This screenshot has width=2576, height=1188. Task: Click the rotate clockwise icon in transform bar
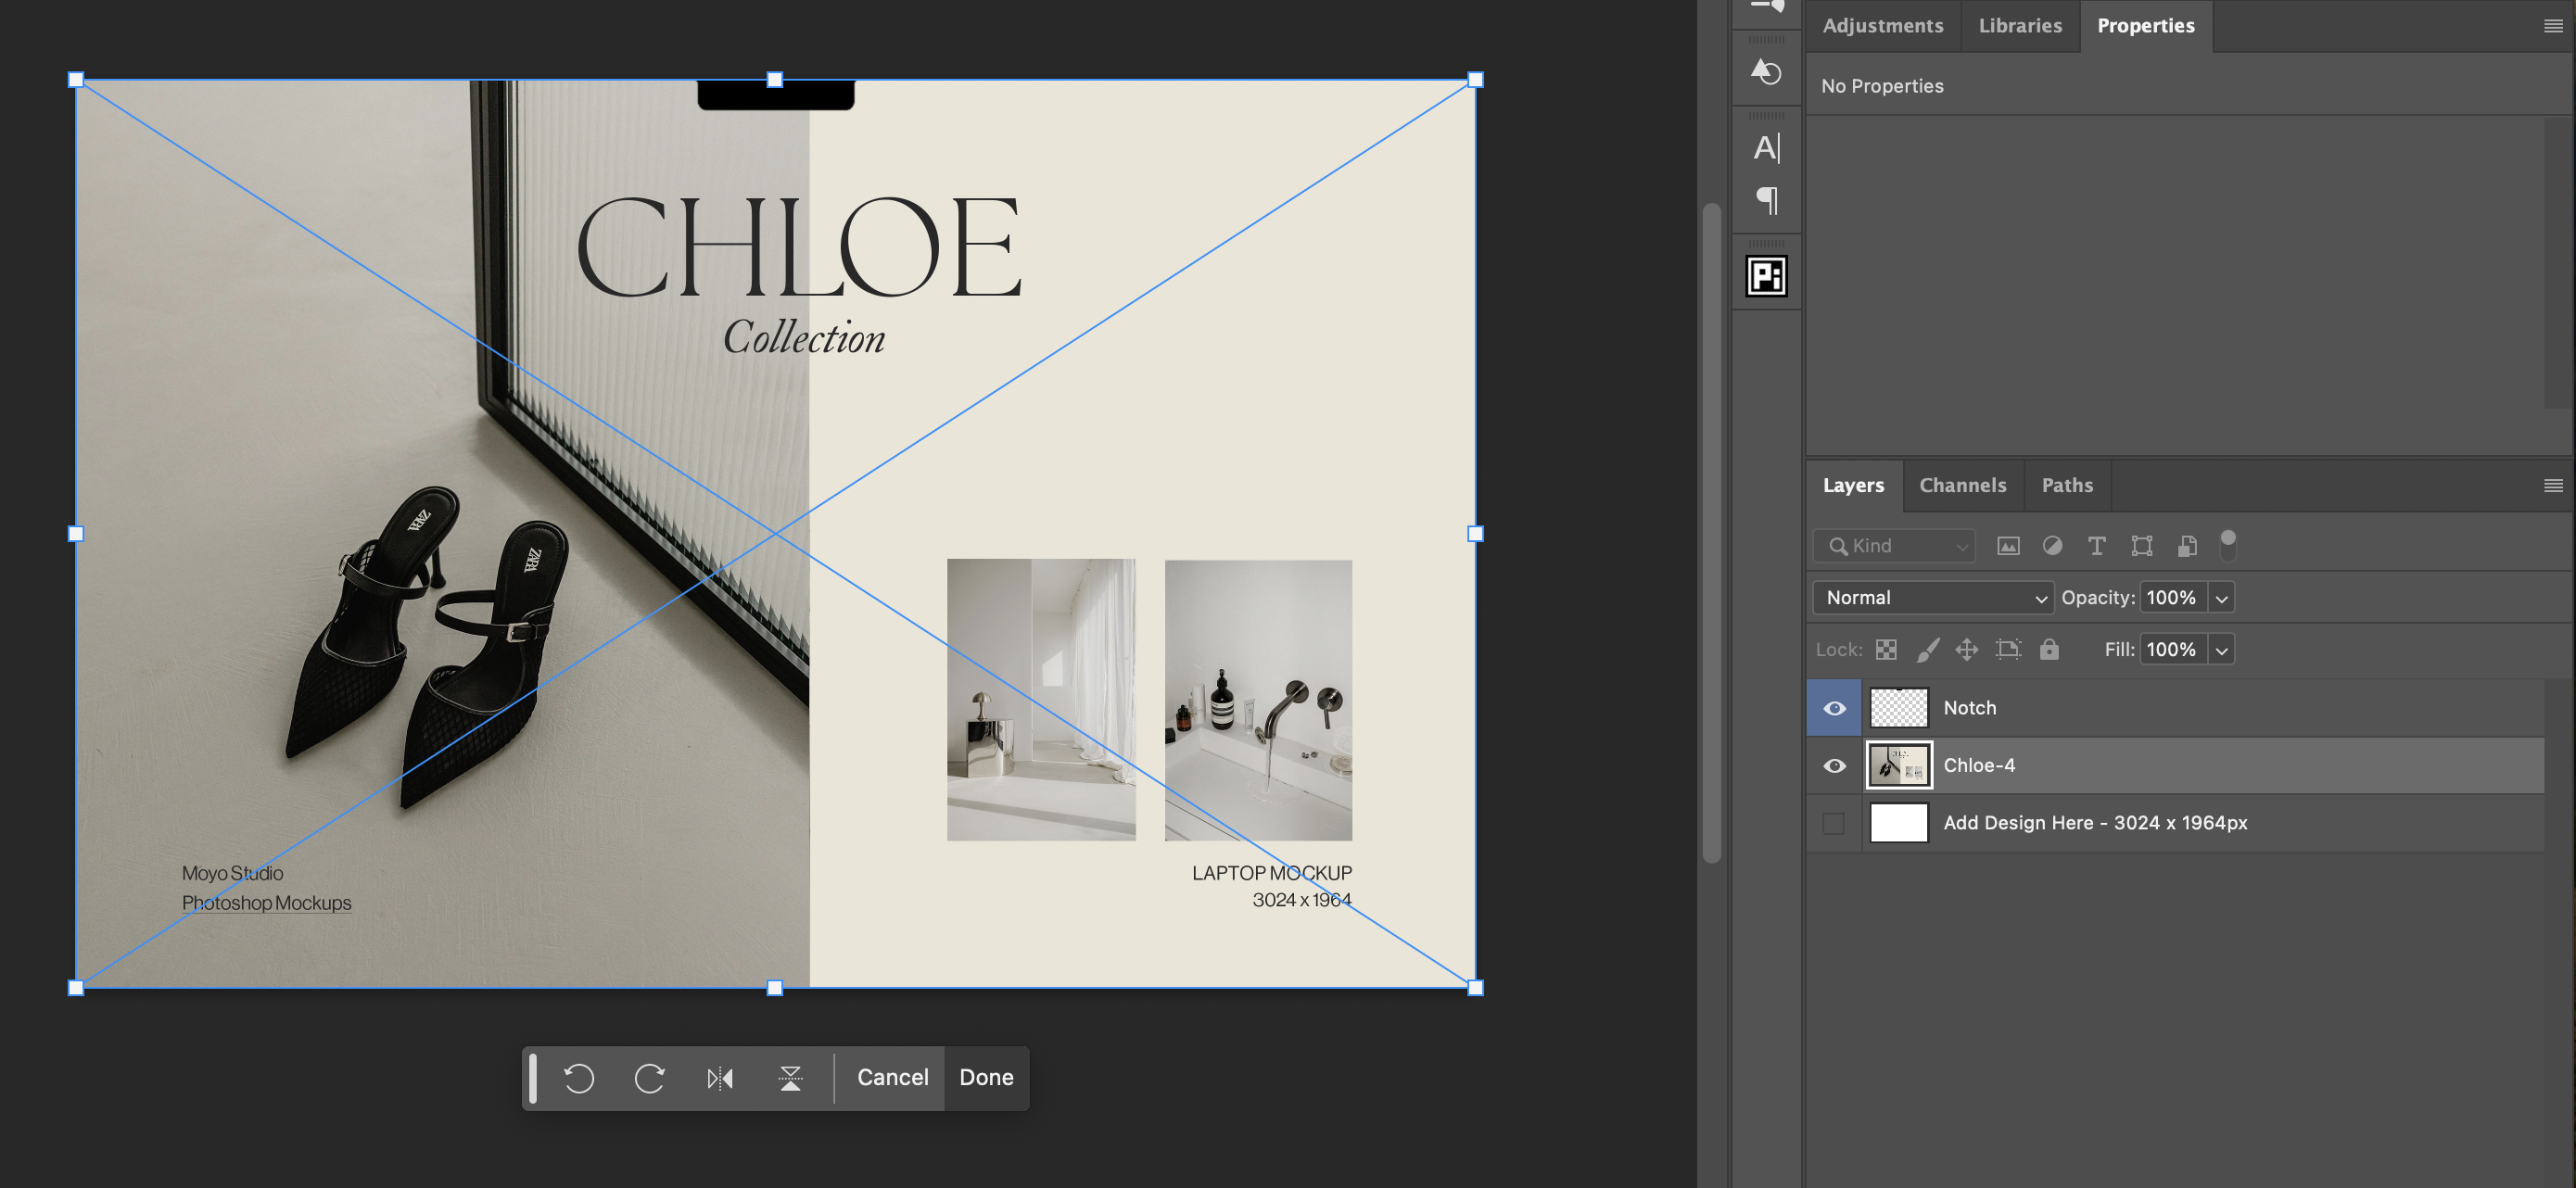[x=649, y=1078]
